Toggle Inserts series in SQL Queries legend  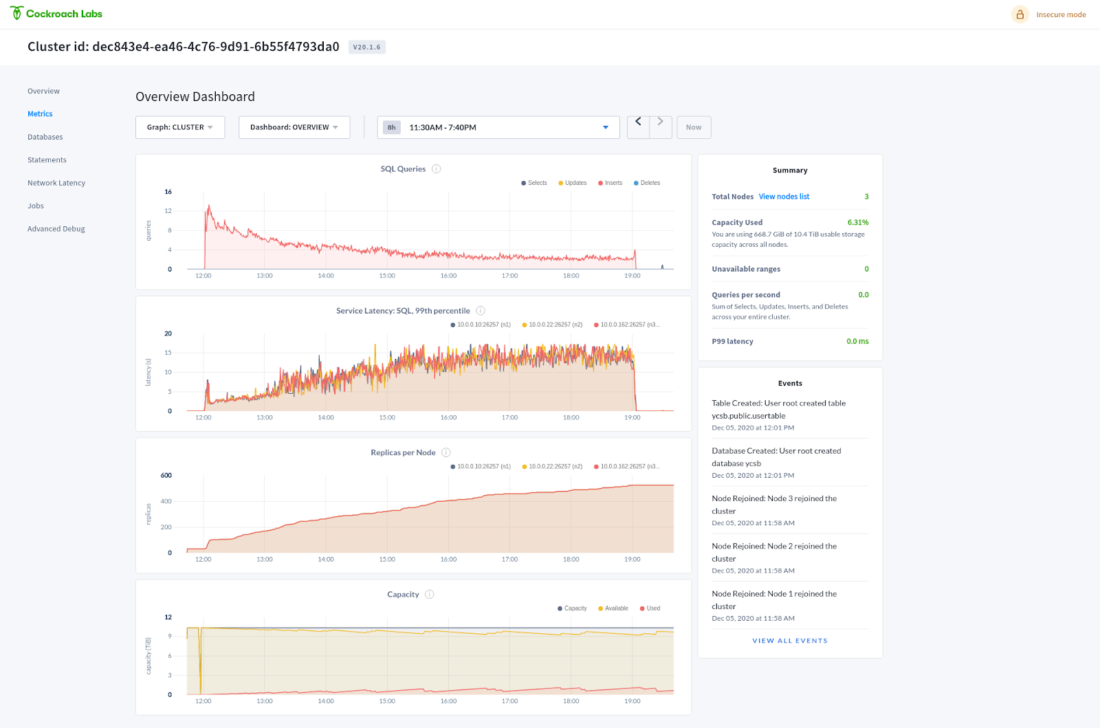[x=610, y=183]
